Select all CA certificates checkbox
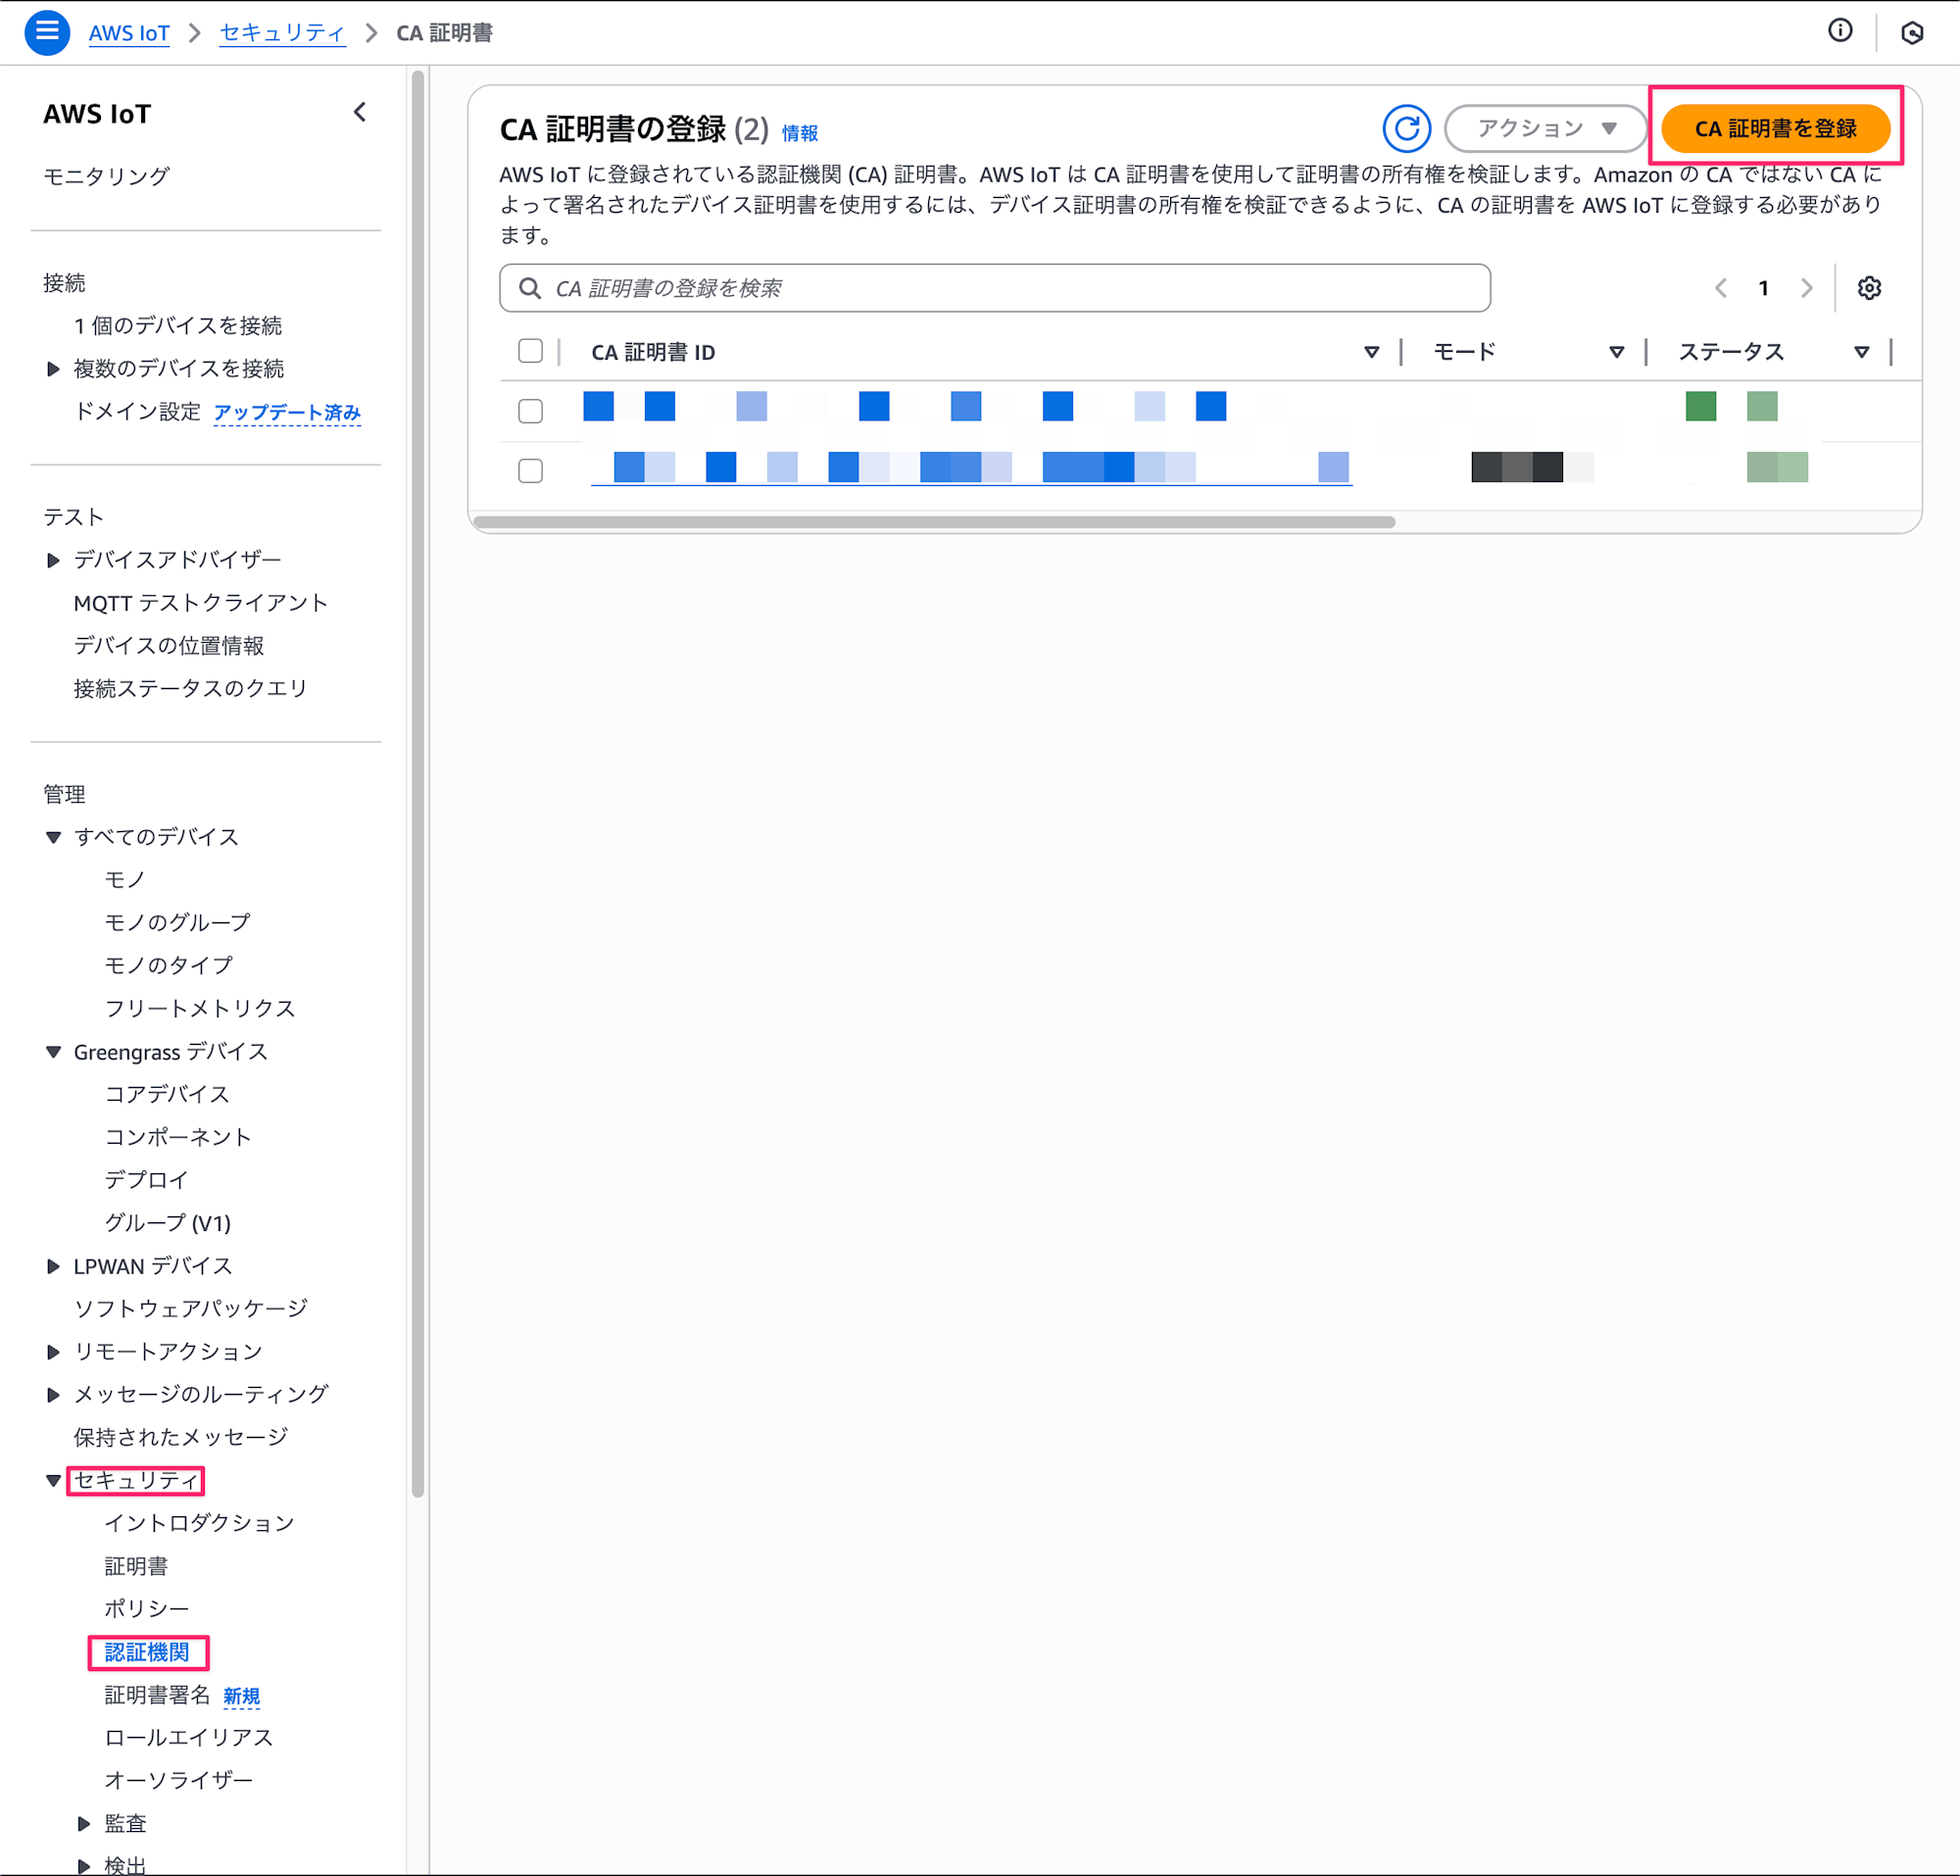This screenshot has width=1960, height=1876. (530, 351)
